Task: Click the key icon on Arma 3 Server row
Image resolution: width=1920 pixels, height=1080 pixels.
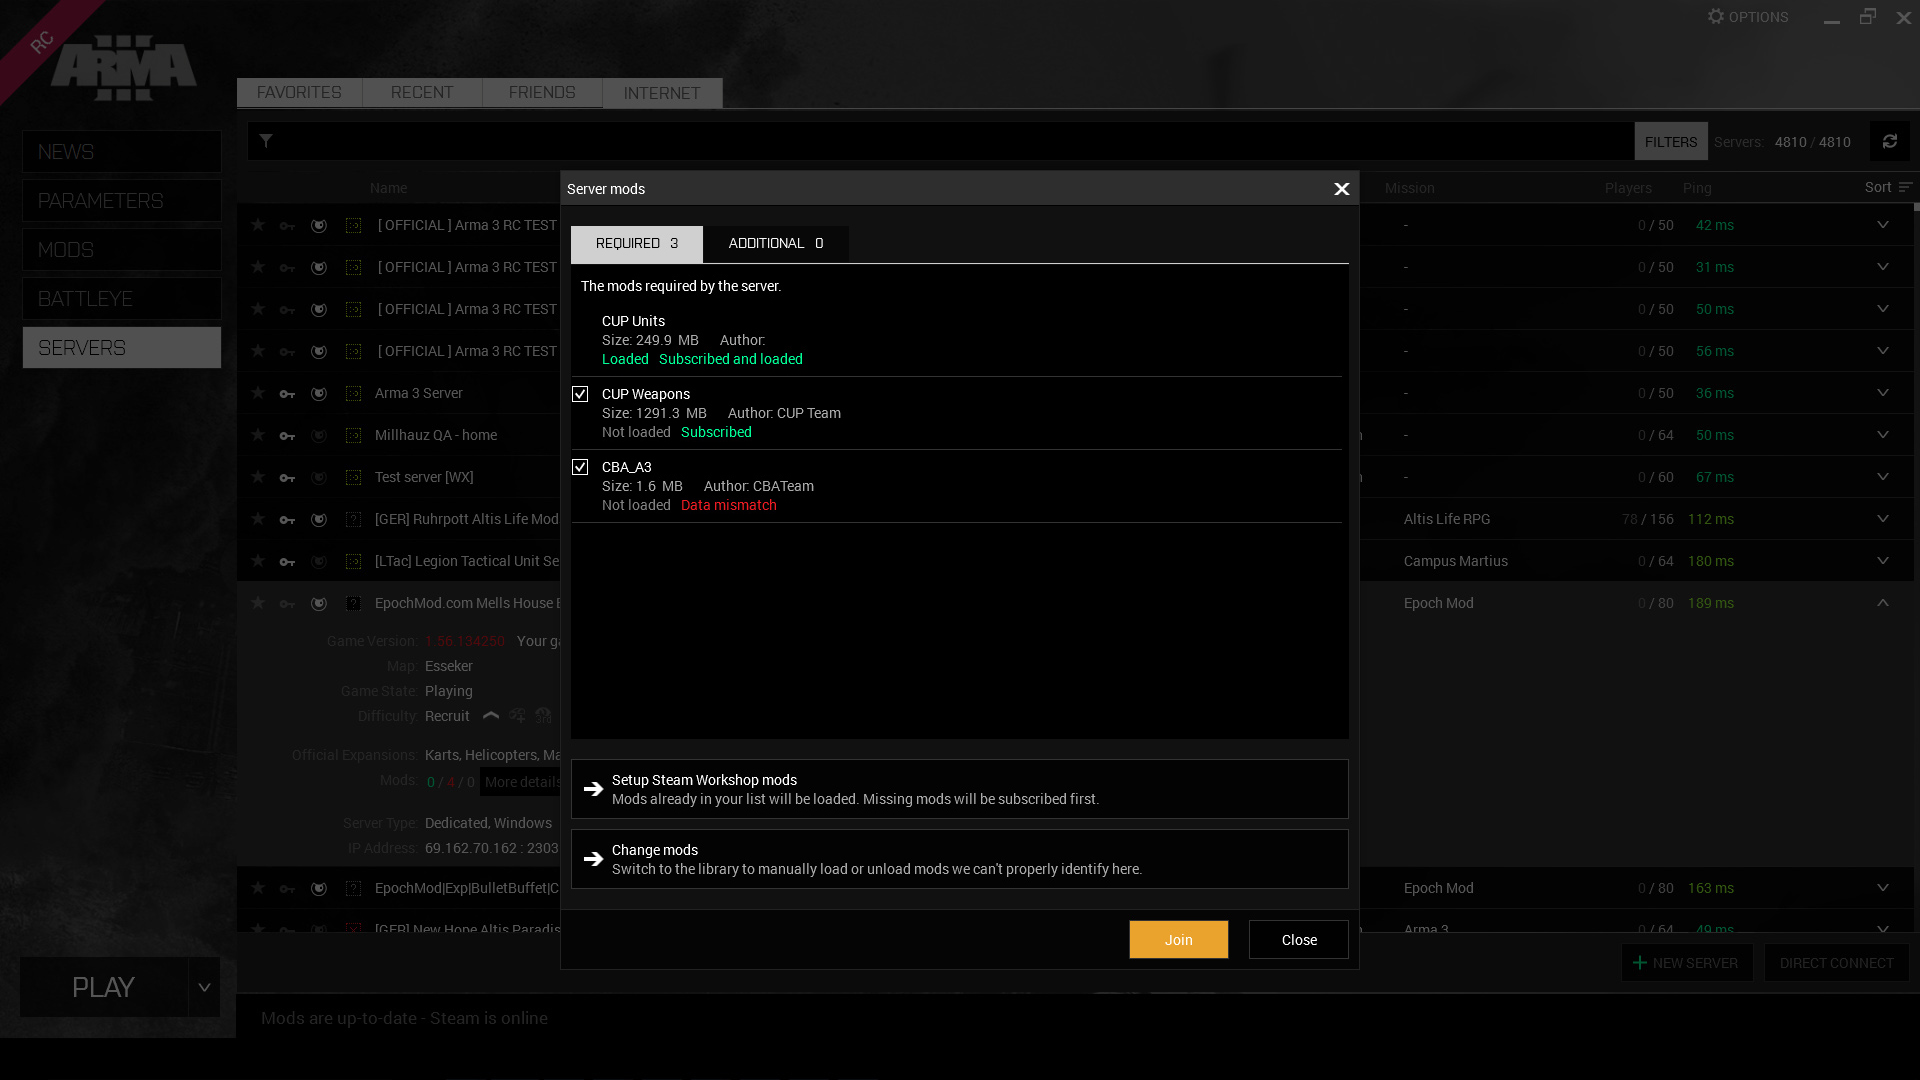Action: [x=287, y=393]
